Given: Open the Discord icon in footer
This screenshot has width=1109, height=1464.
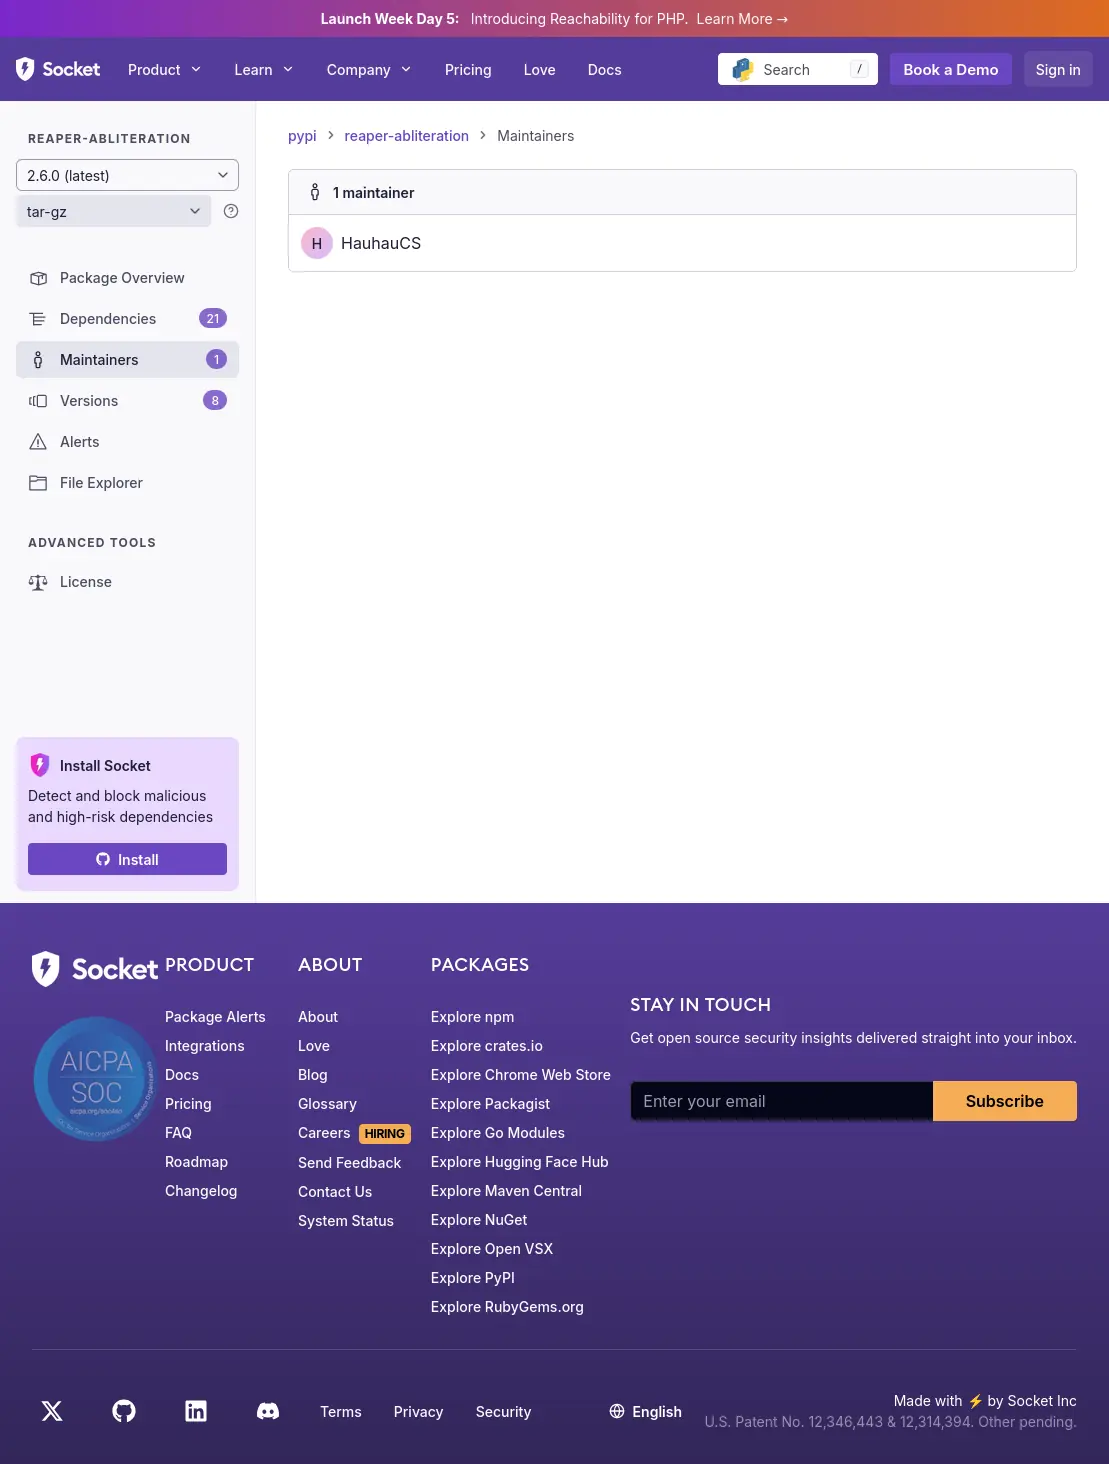Looking at the screenshot, I should coord(268,1411).
